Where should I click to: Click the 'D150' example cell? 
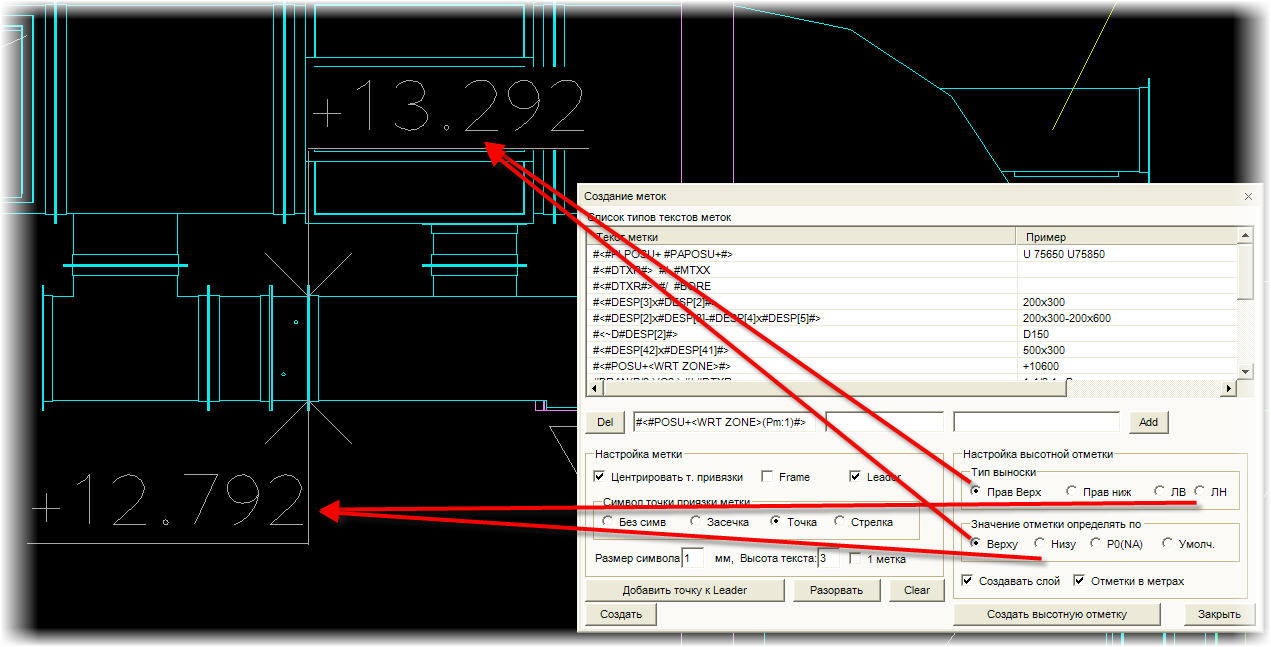1127,334
